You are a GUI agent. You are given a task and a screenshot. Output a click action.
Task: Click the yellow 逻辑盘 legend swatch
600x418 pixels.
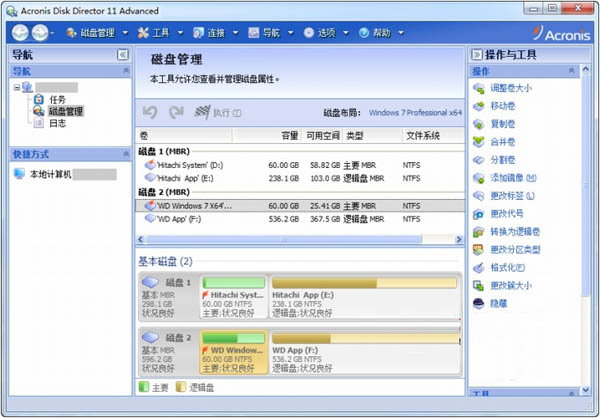click(x=180, y=387)
